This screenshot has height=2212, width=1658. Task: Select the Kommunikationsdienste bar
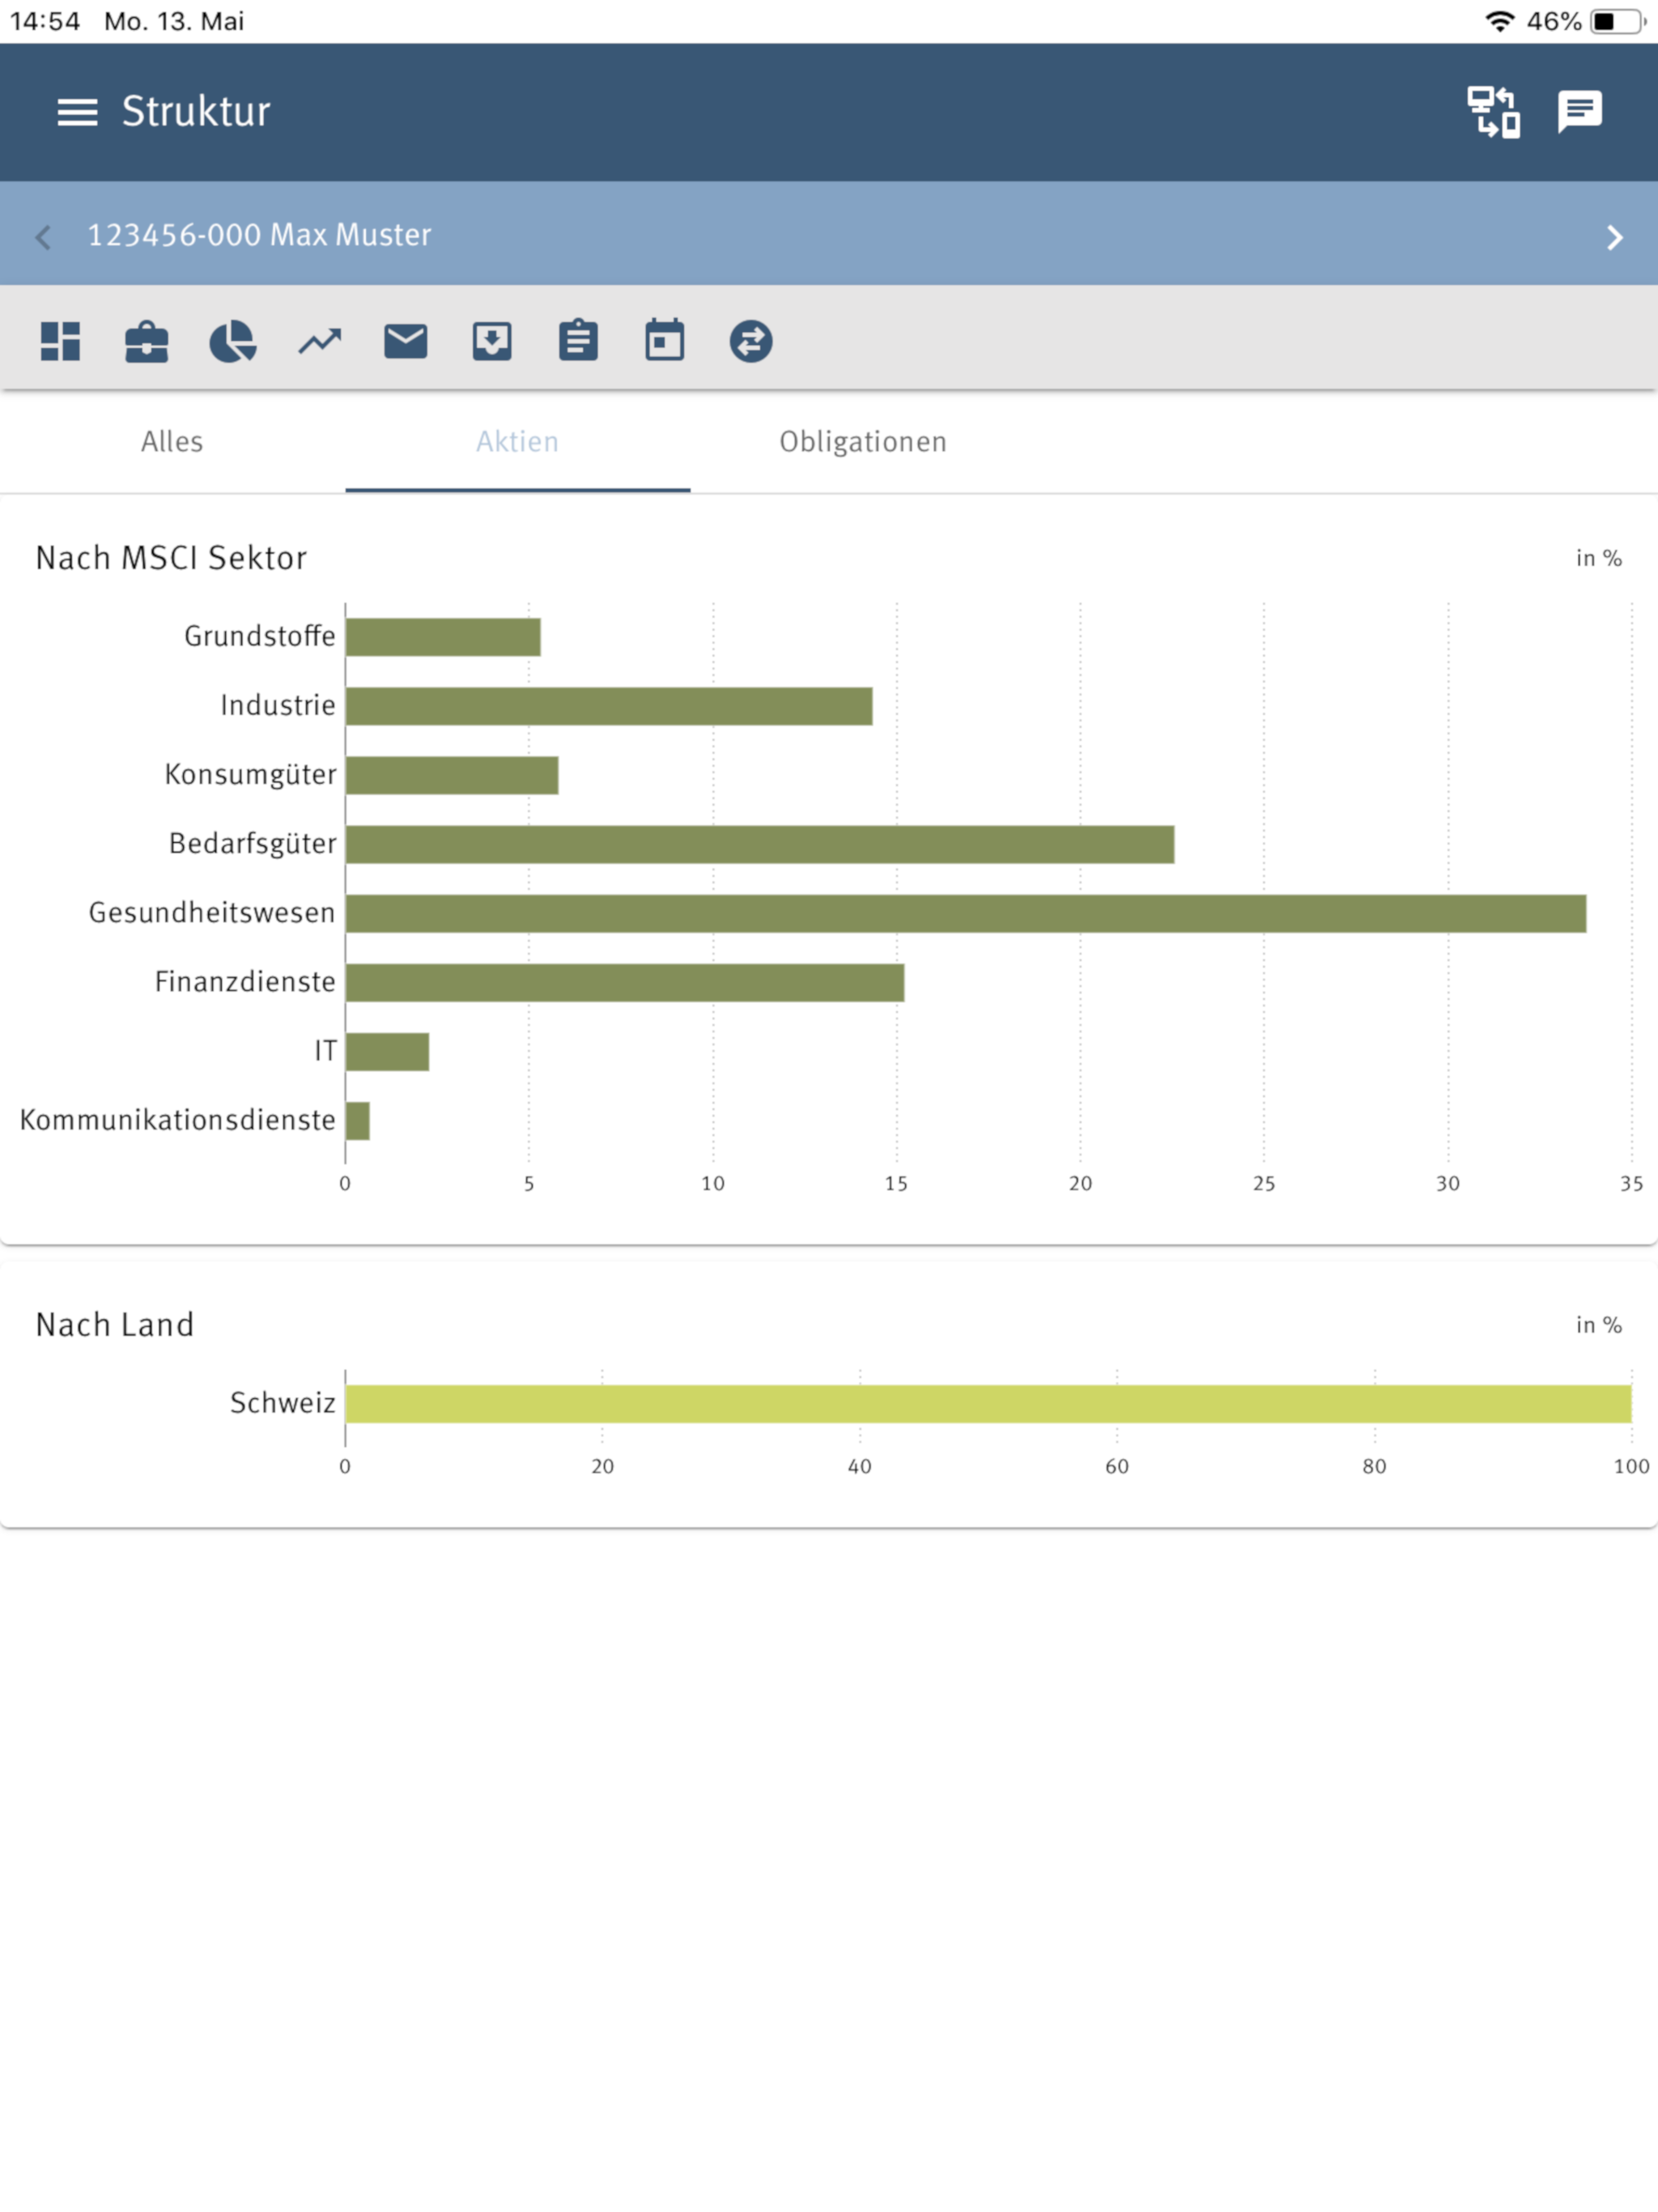pos(358,1120)
